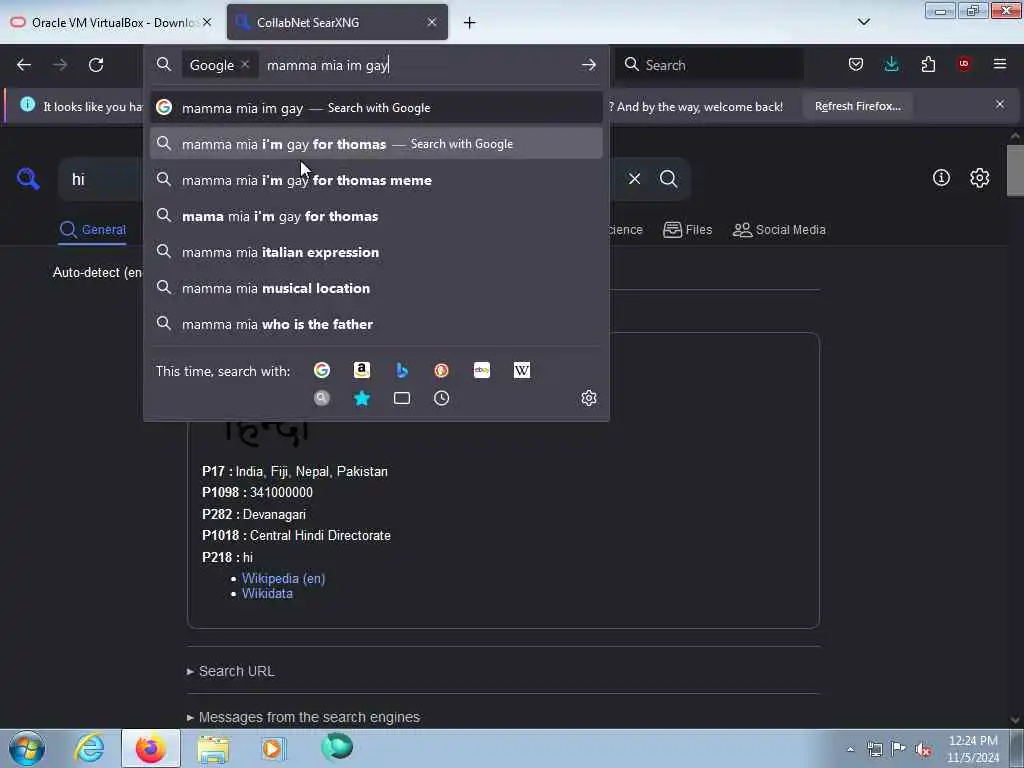Image resolution: width=1024 pixels, height=768 pixels.
Task: Dismiss the Firefox notification bar
Action: [999, 104]
